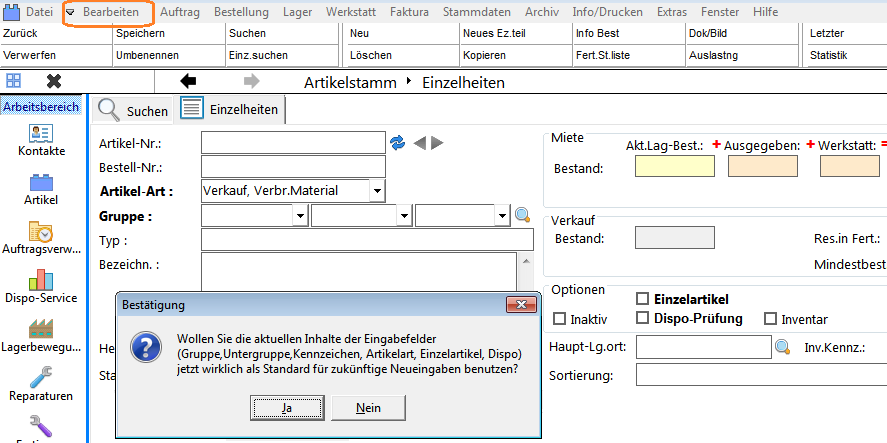The image size is (887, 443).
Task: Open the Datei menu
Action: pyautogui.click(x=40, y=12)
